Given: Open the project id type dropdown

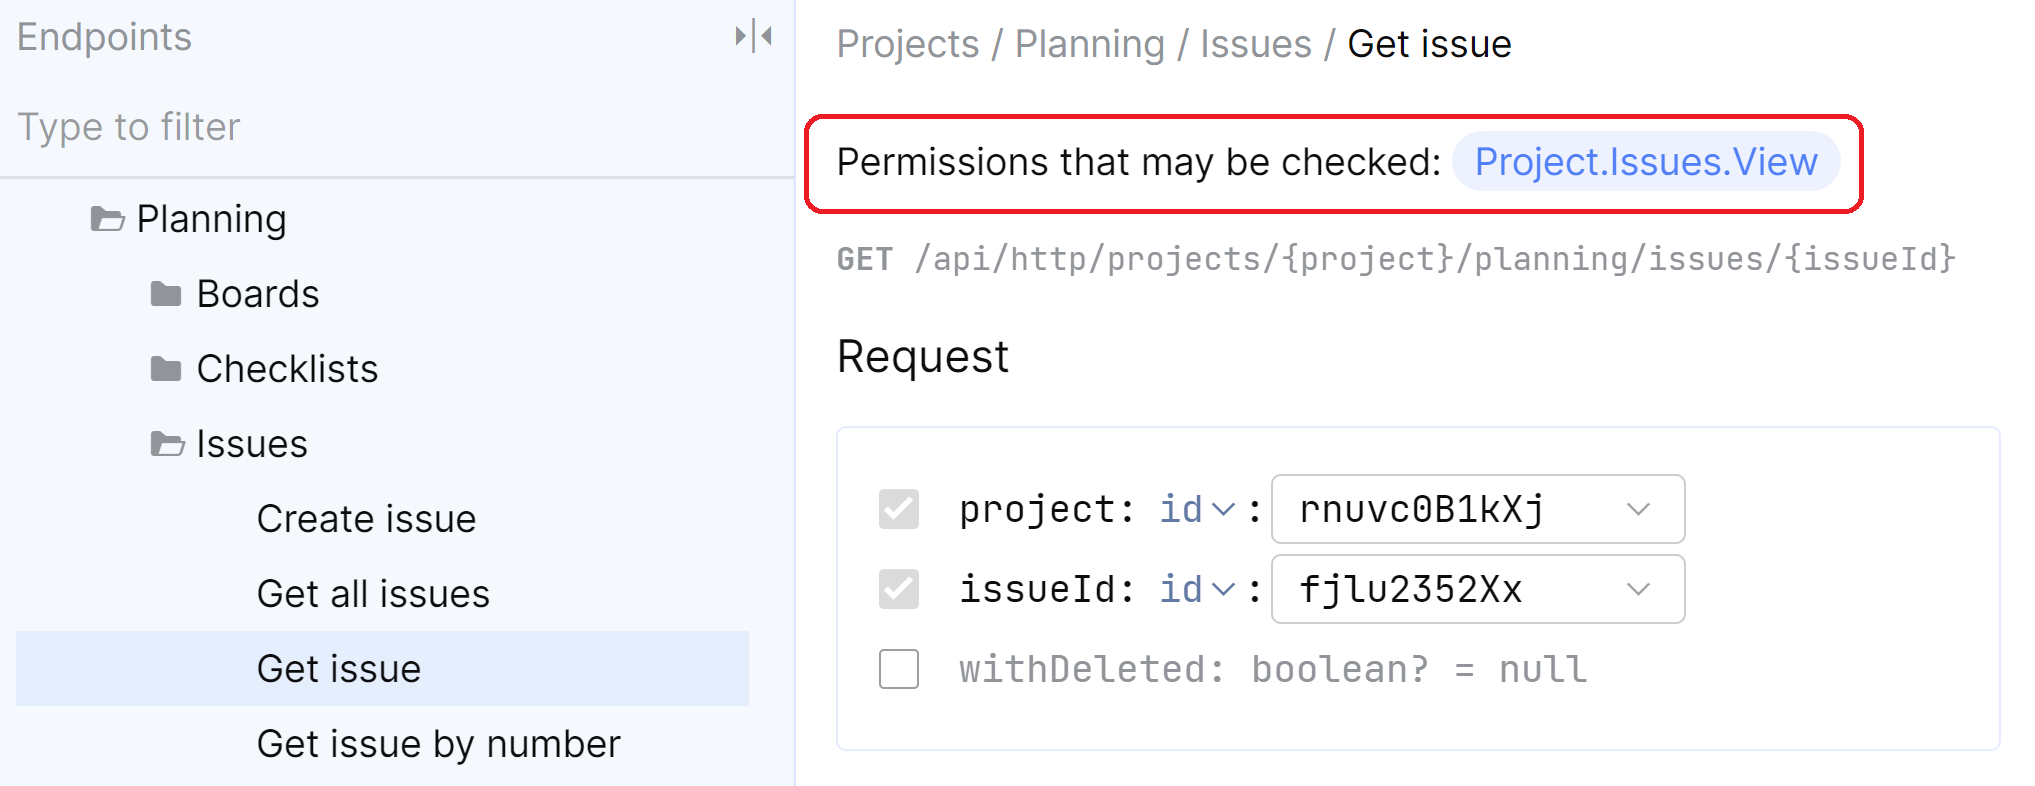Looking at the screenshot, I should click(x=1196, y=509).
